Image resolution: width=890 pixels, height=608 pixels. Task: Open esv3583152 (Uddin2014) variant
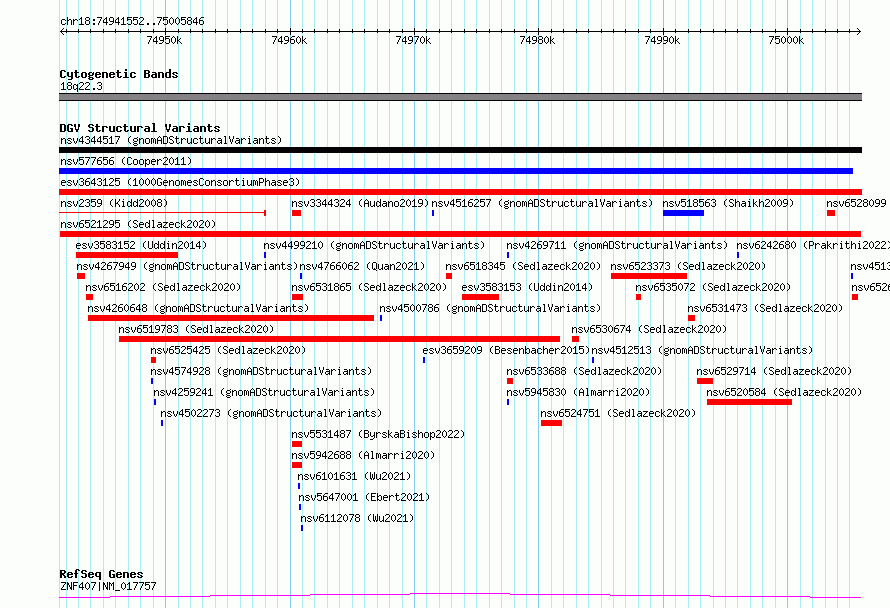[141, 245]
